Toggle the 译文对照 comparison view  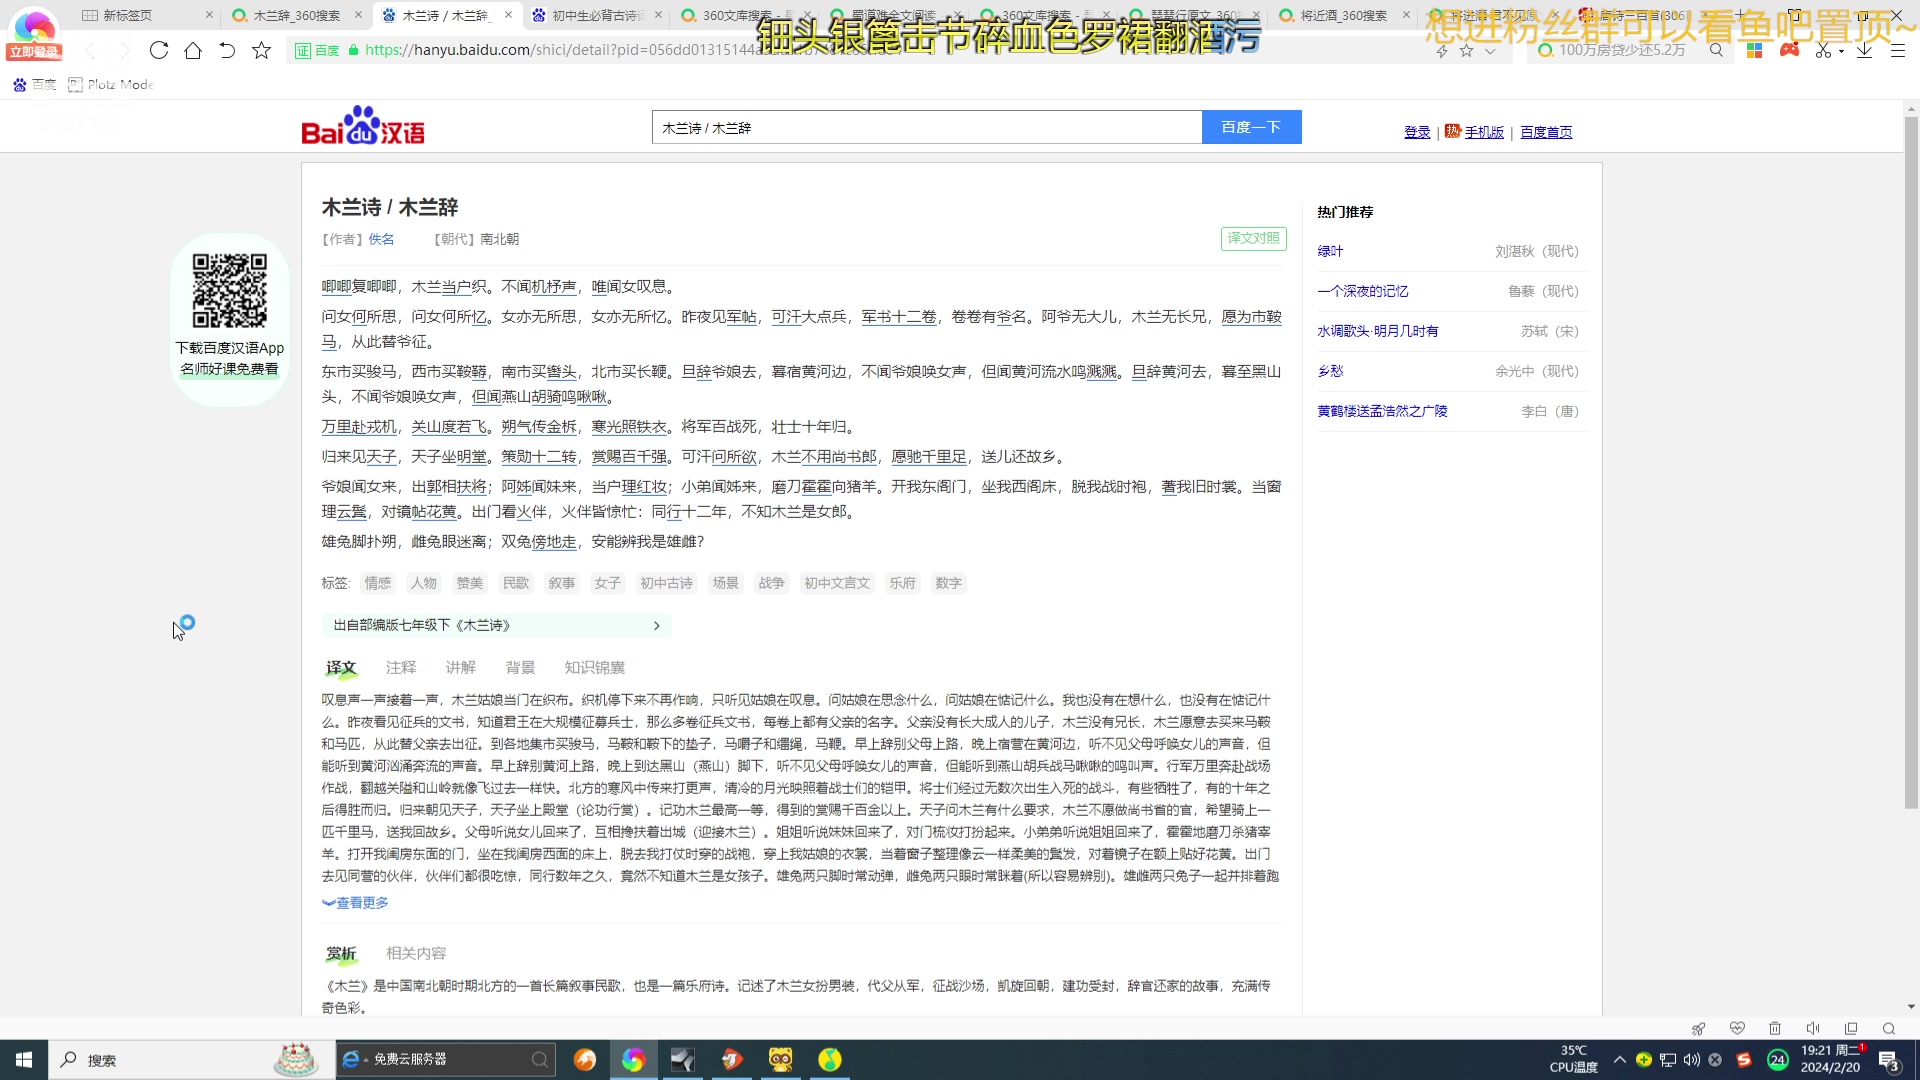point(1253,239)
